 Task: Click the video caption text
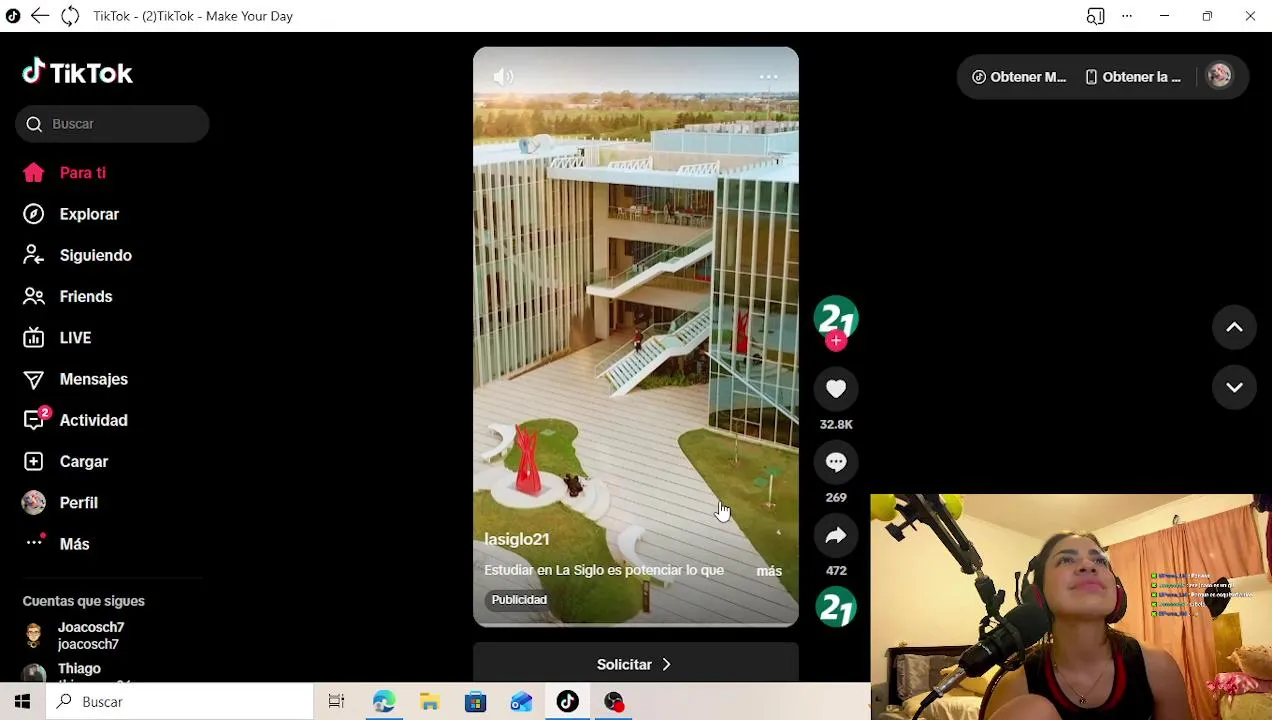point(604,570)
